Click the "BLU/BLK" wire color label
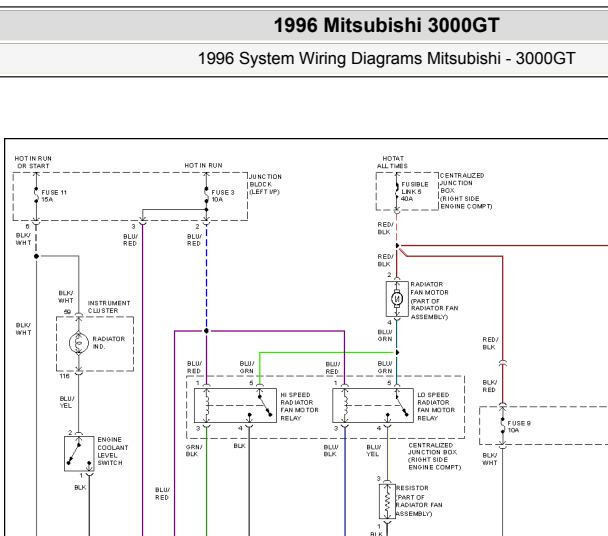 click(331, 451)
